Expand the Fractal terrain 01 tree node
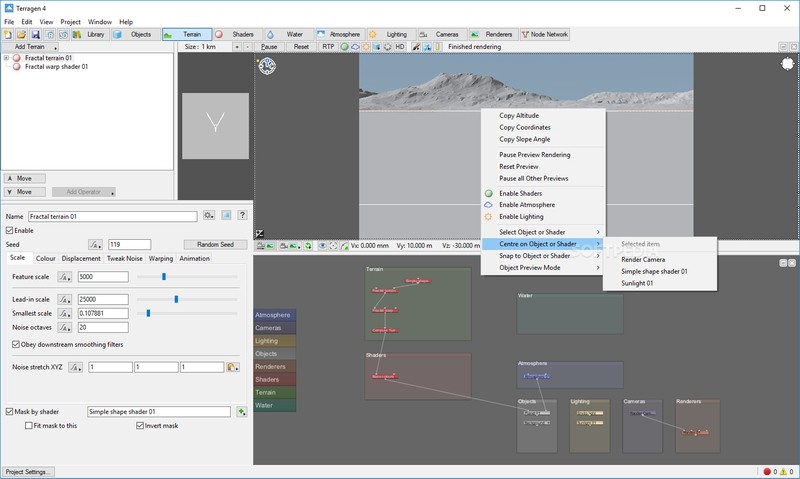Viewport: 800px width, 479px height. click(x=7, y=58)
